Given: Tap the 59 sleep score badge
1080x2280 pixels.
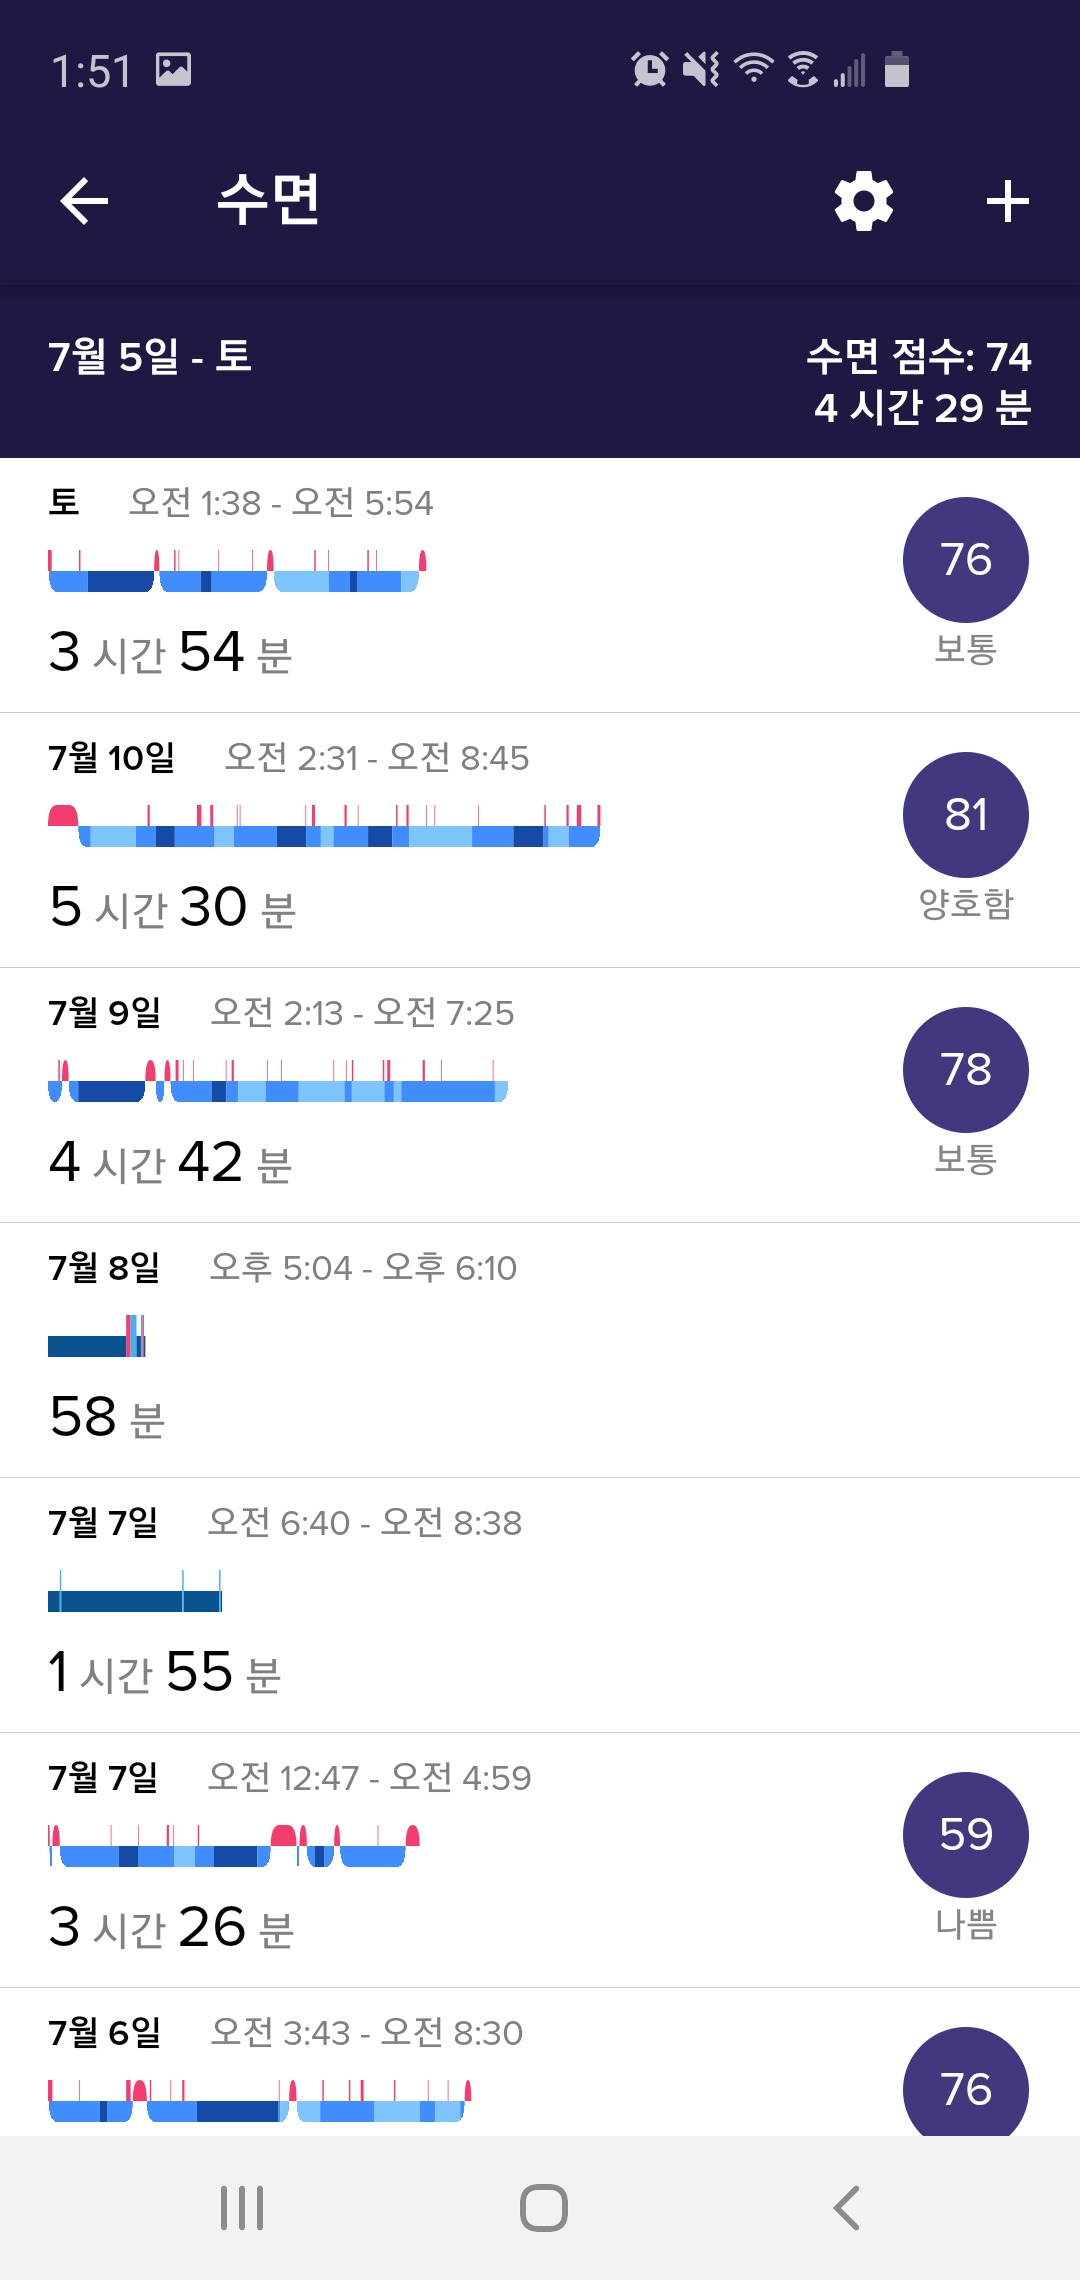Looking at the screenshot, I should tap(966, 1835).
